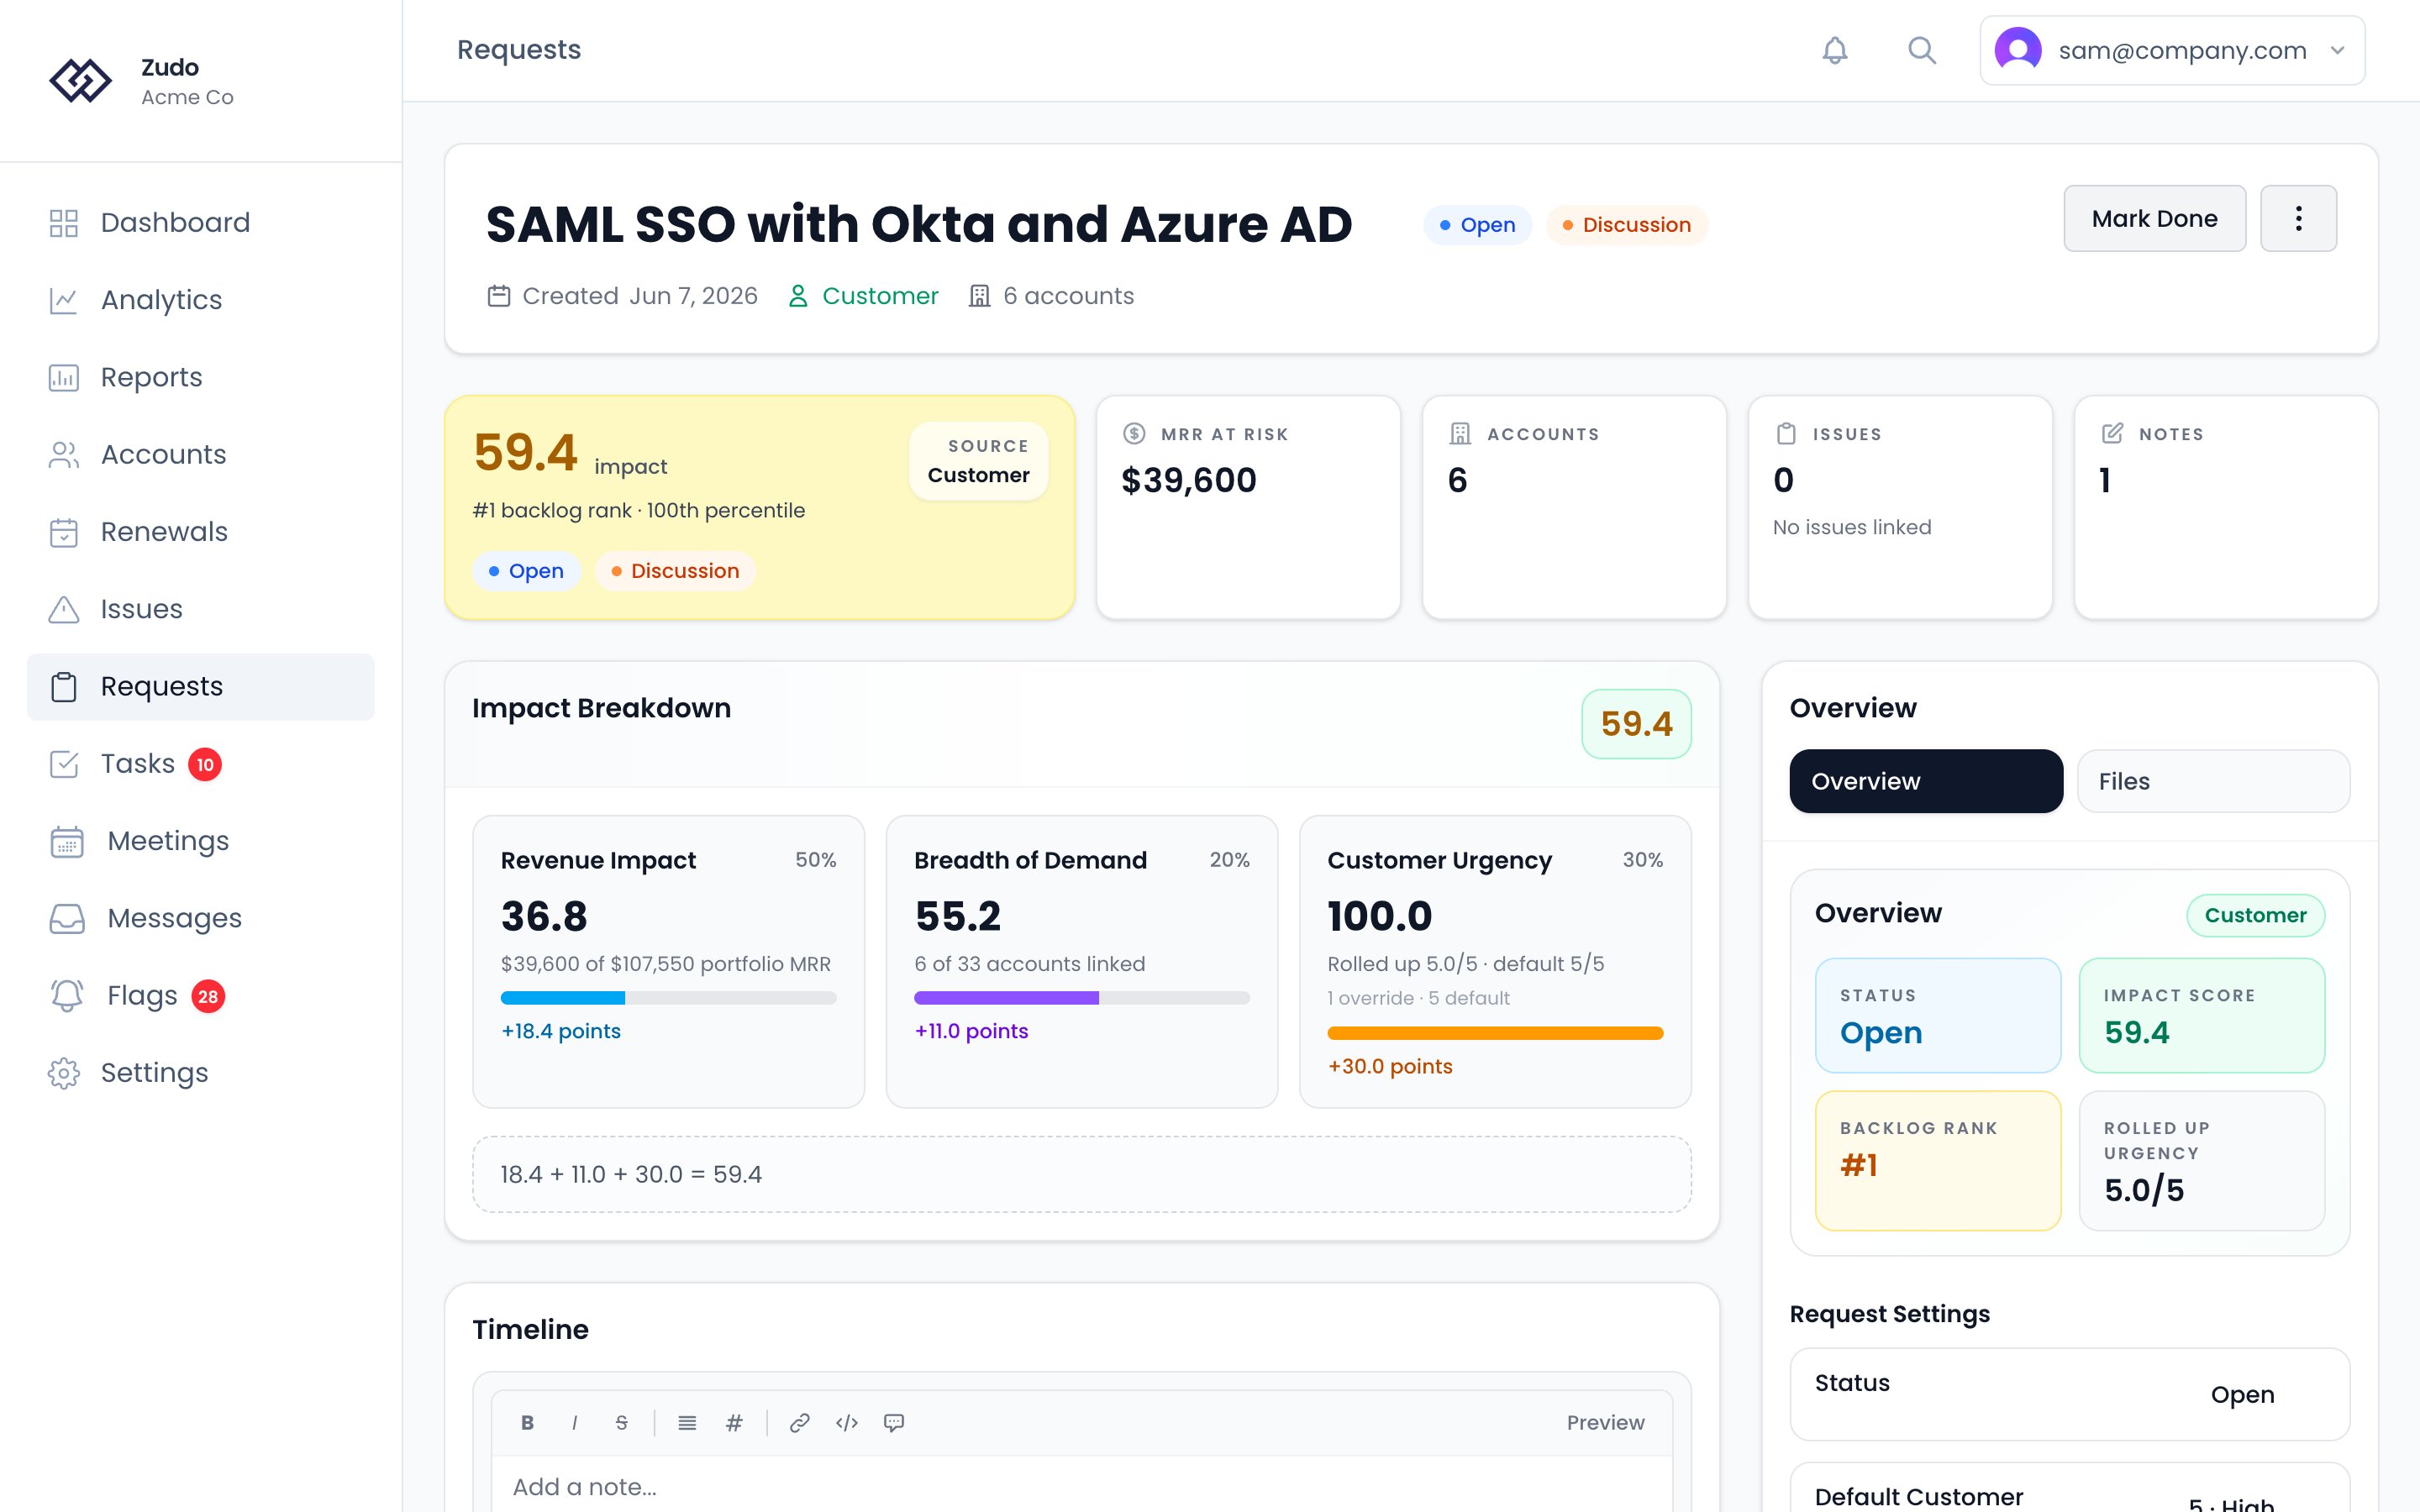
Task: Open the notifications bell
Action: point(1834,50)
